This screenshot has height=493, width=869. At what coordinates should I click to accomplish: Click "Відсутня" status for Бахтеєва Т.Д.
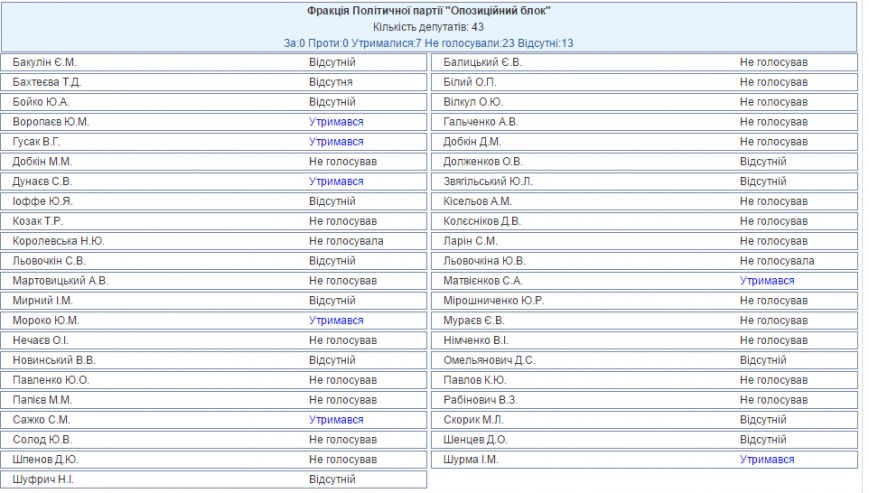[331, 83]
